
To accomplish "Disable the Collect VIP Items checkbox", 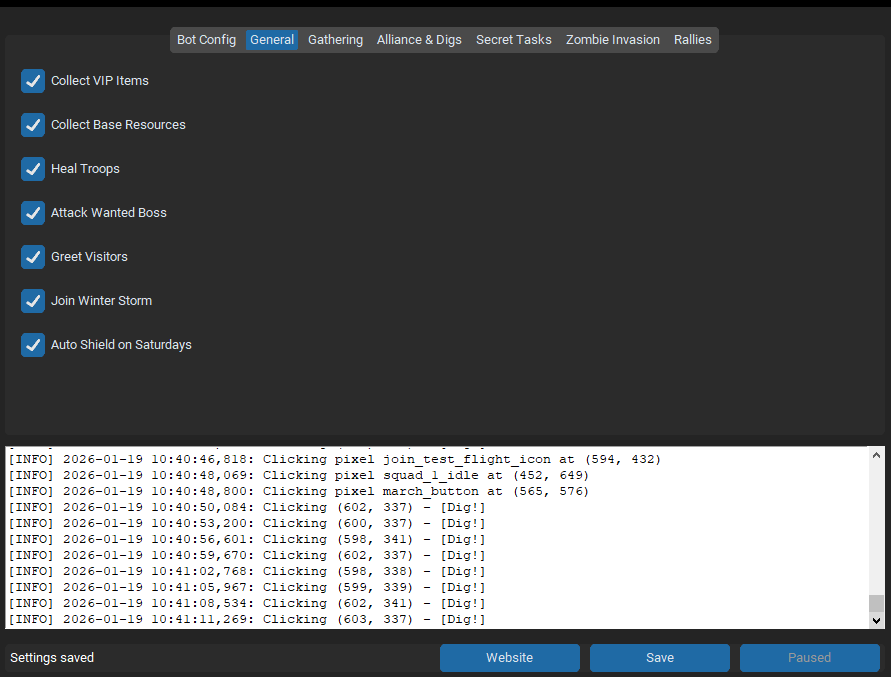I will tap(33, 81).
